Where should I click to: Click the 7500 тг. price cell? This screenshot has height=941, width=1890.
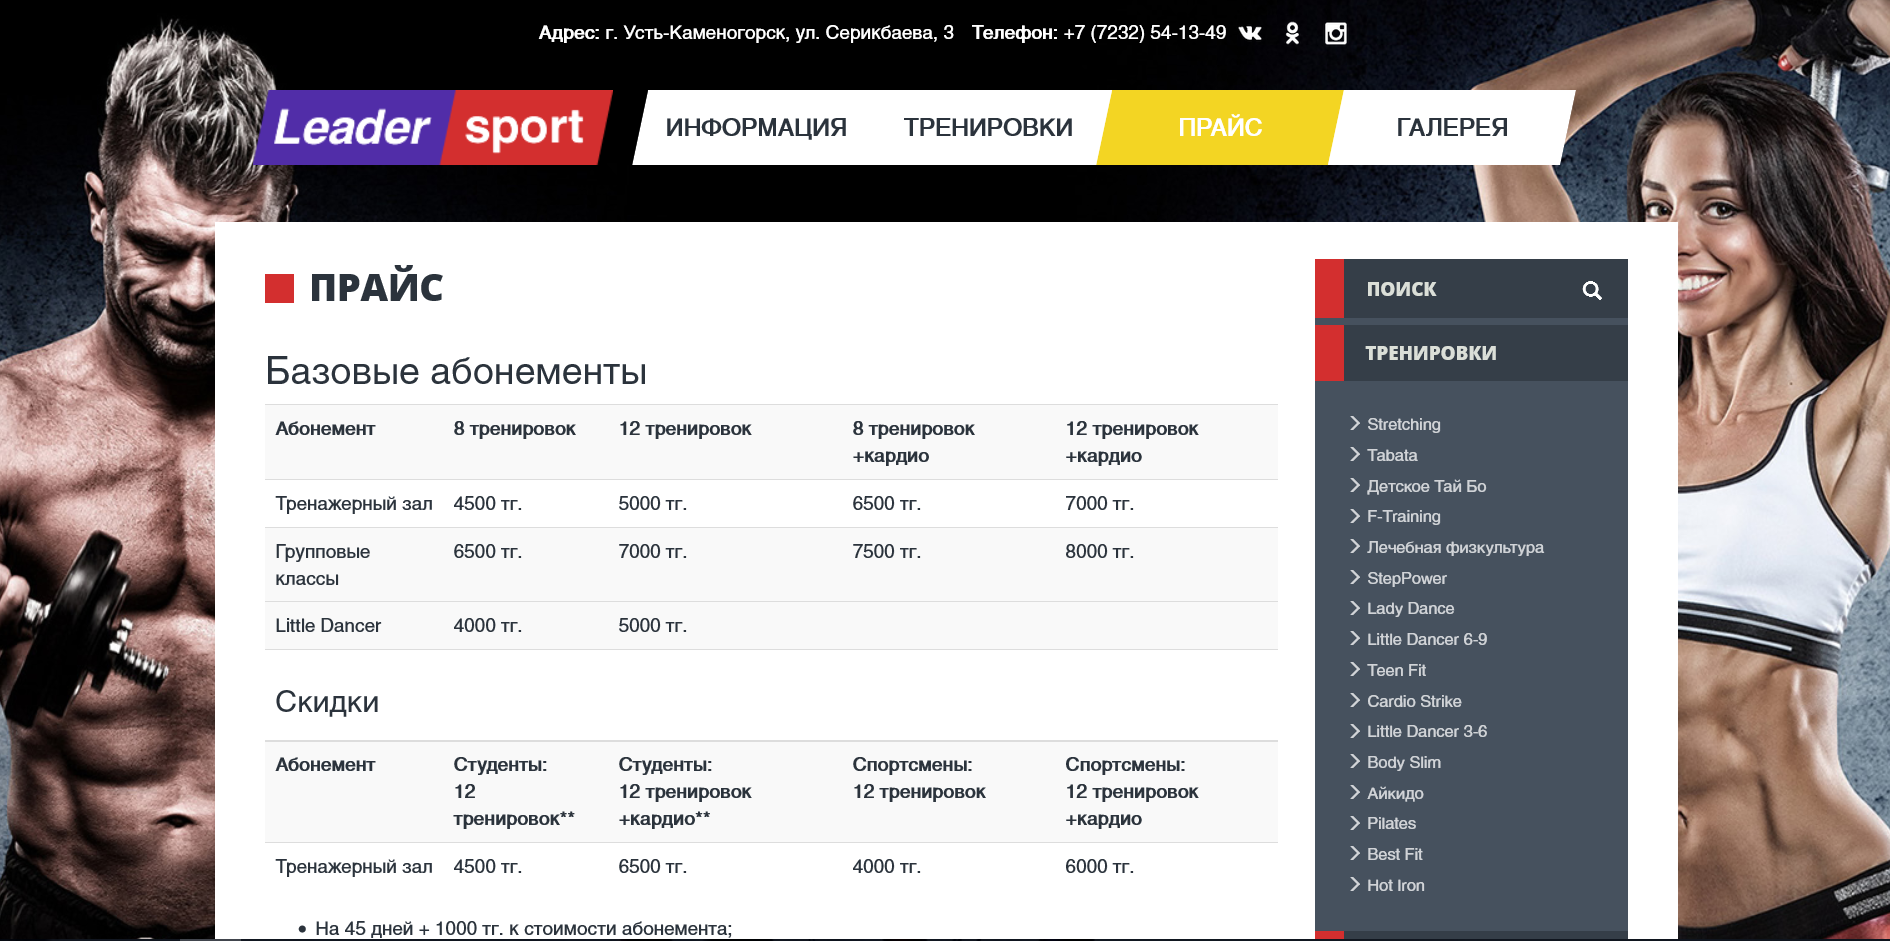[x=886, y=552]
